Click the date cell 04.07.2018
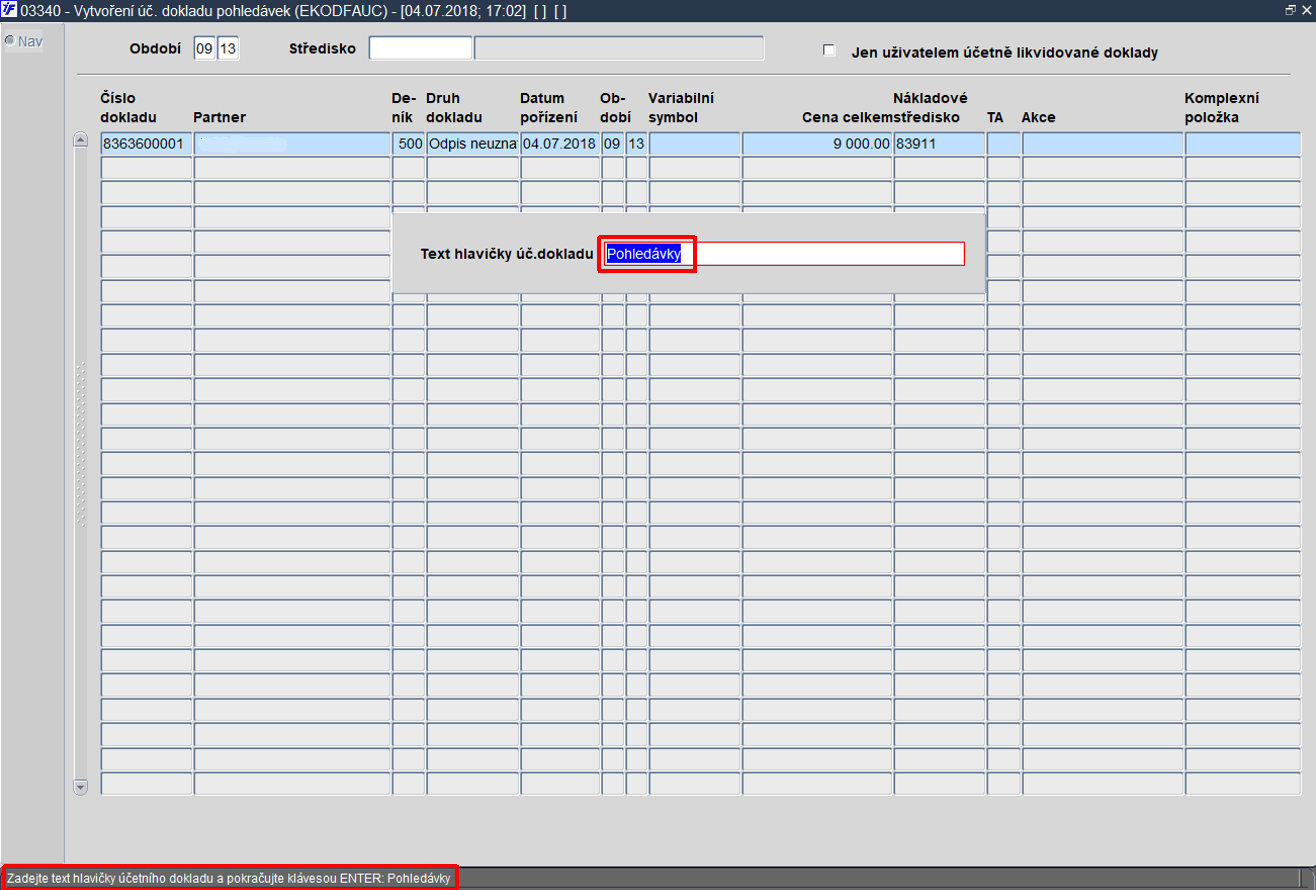This screenshot has width=1316, height=890. coord(560,144)
